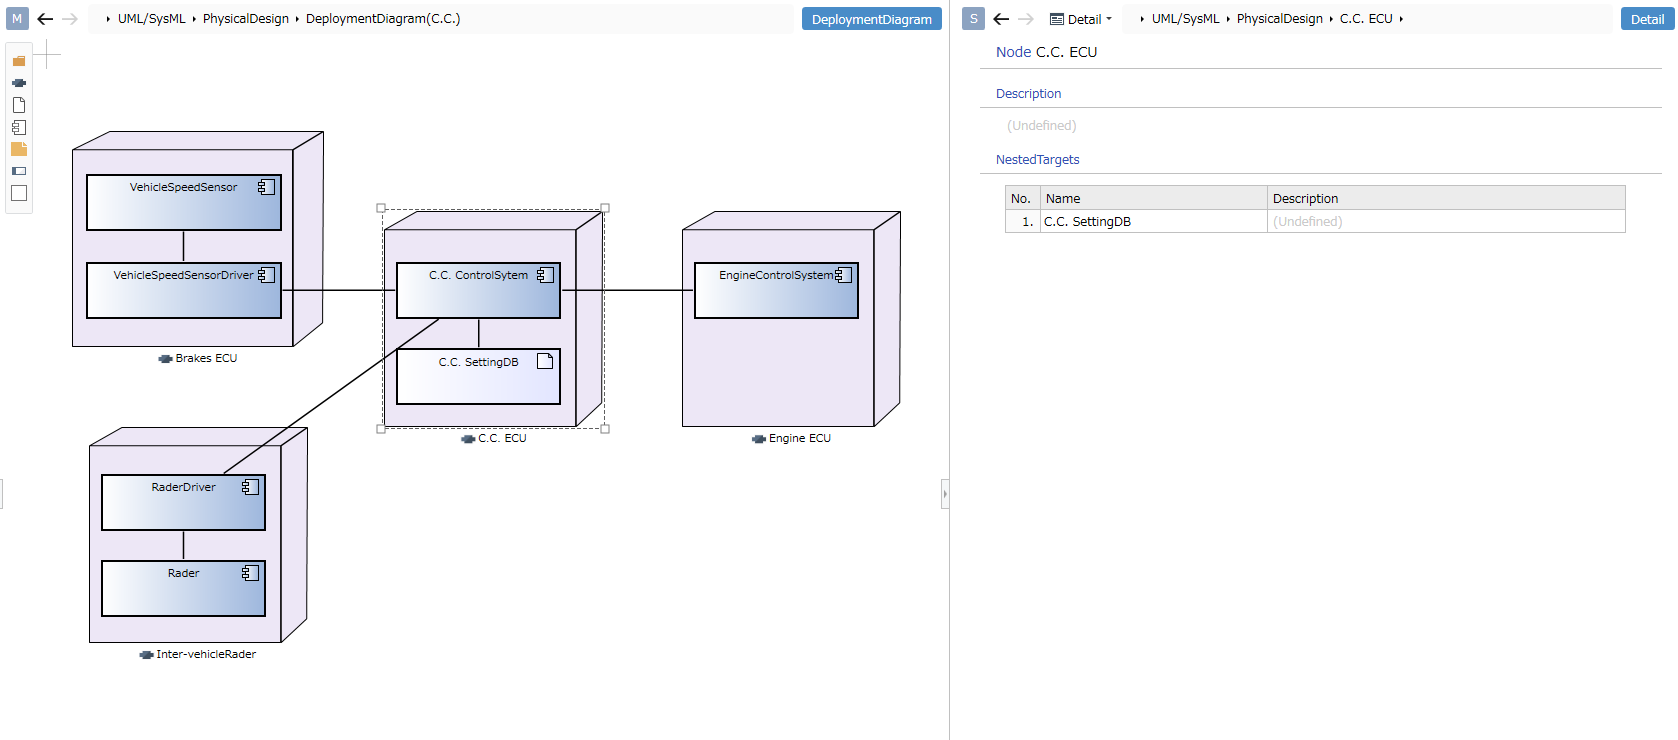The width and height of the screenshot is (1678, 740).
Task: Select the VehicleSpeedSensor component
Action: pos(184,203)
